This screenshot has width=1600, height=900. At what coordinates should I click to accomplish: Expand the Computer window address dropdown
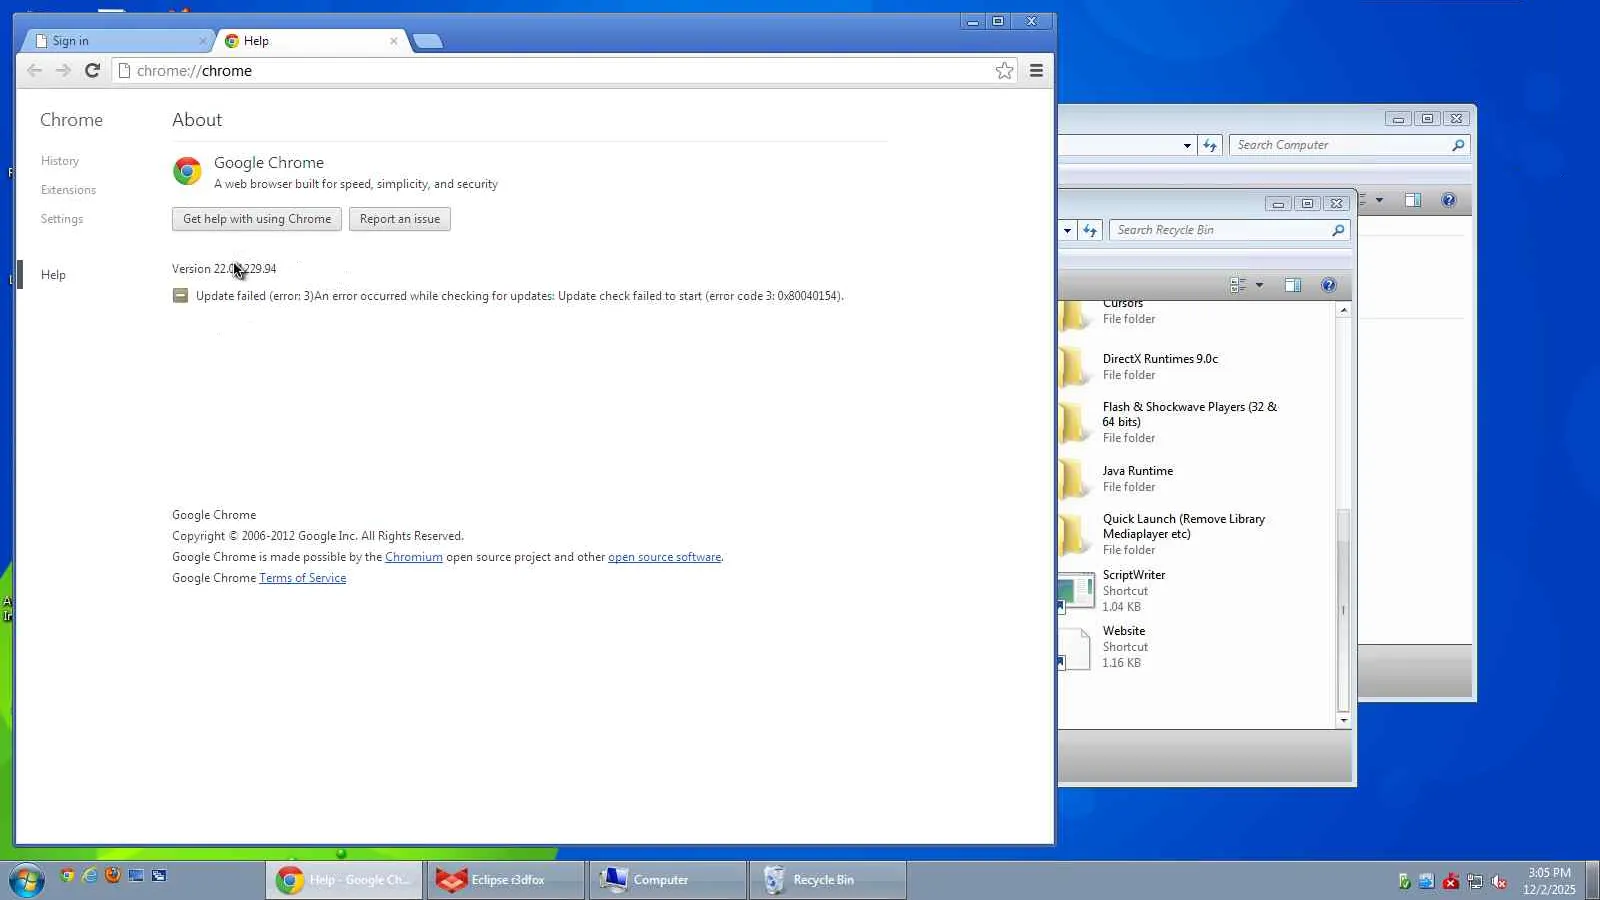pos(1187,145)
